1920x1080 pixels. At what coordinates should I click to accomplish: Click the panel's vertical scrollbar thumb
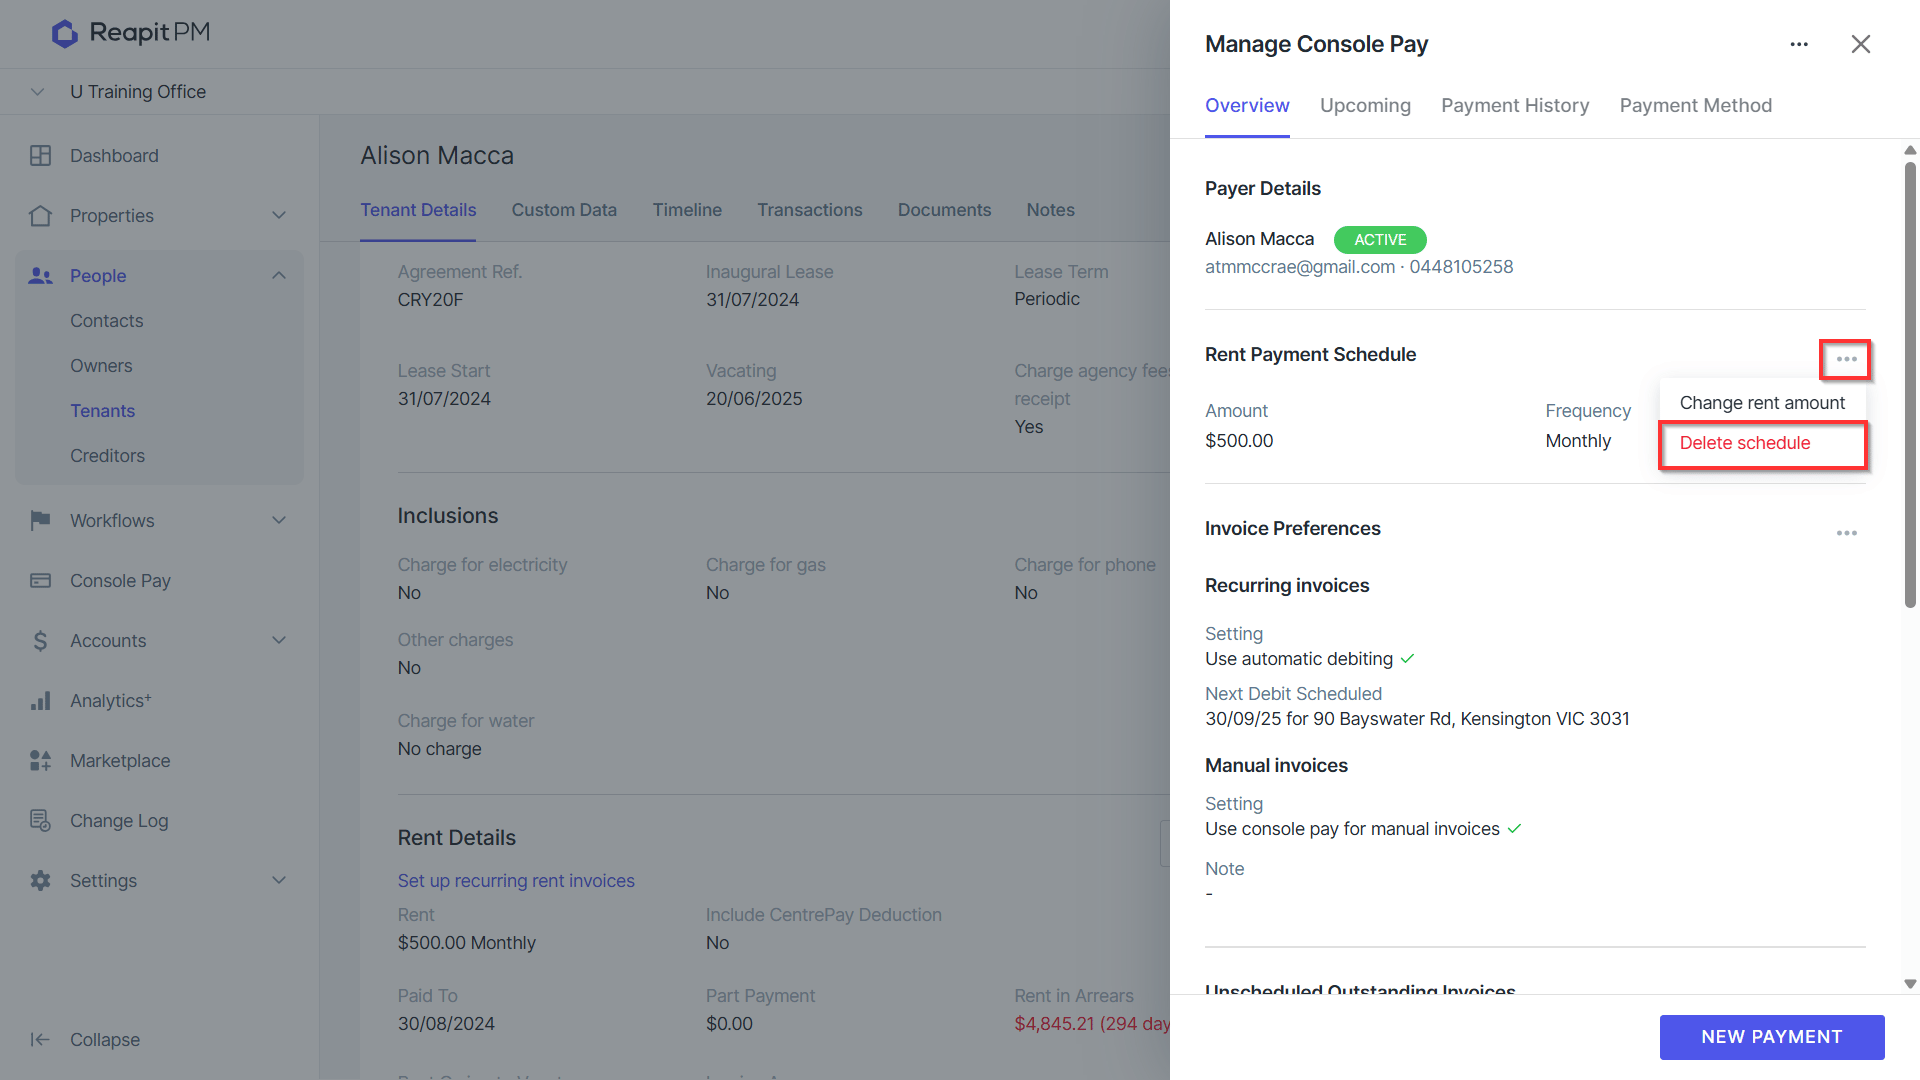click(x=1910, y=385)
